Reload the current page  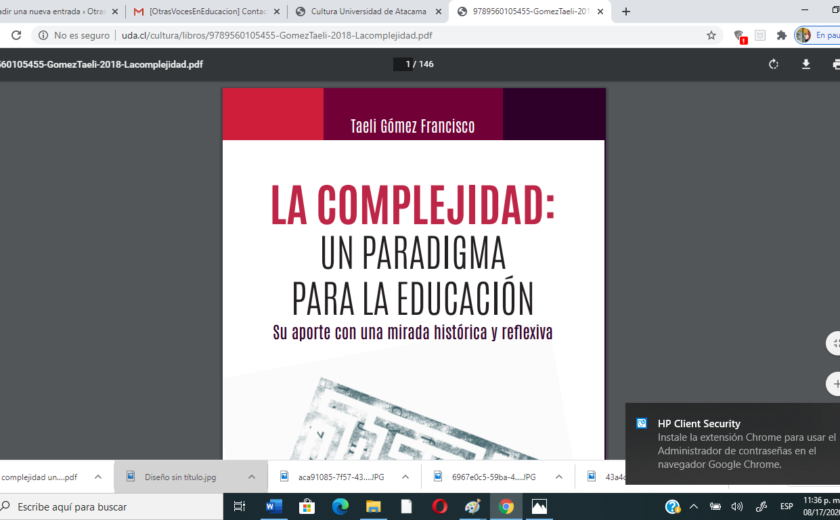point(16,35)
